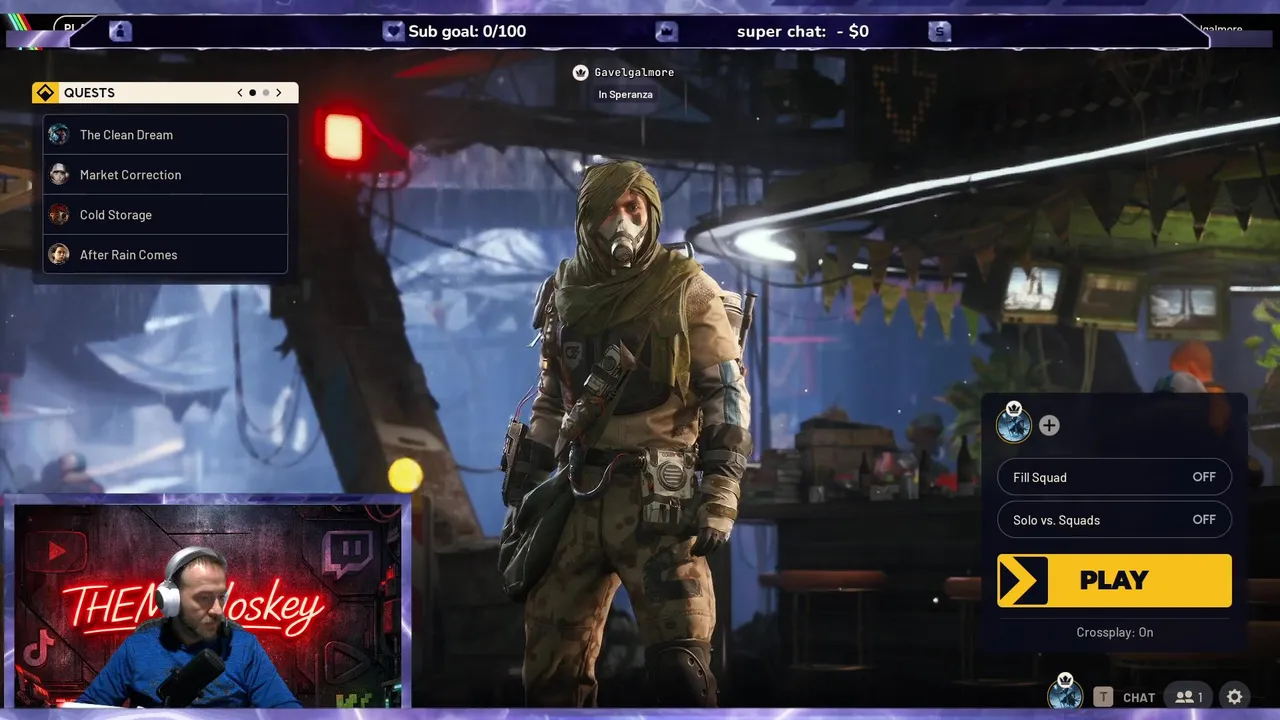Click the squad leader avatar above Fill Squad

1014,424
